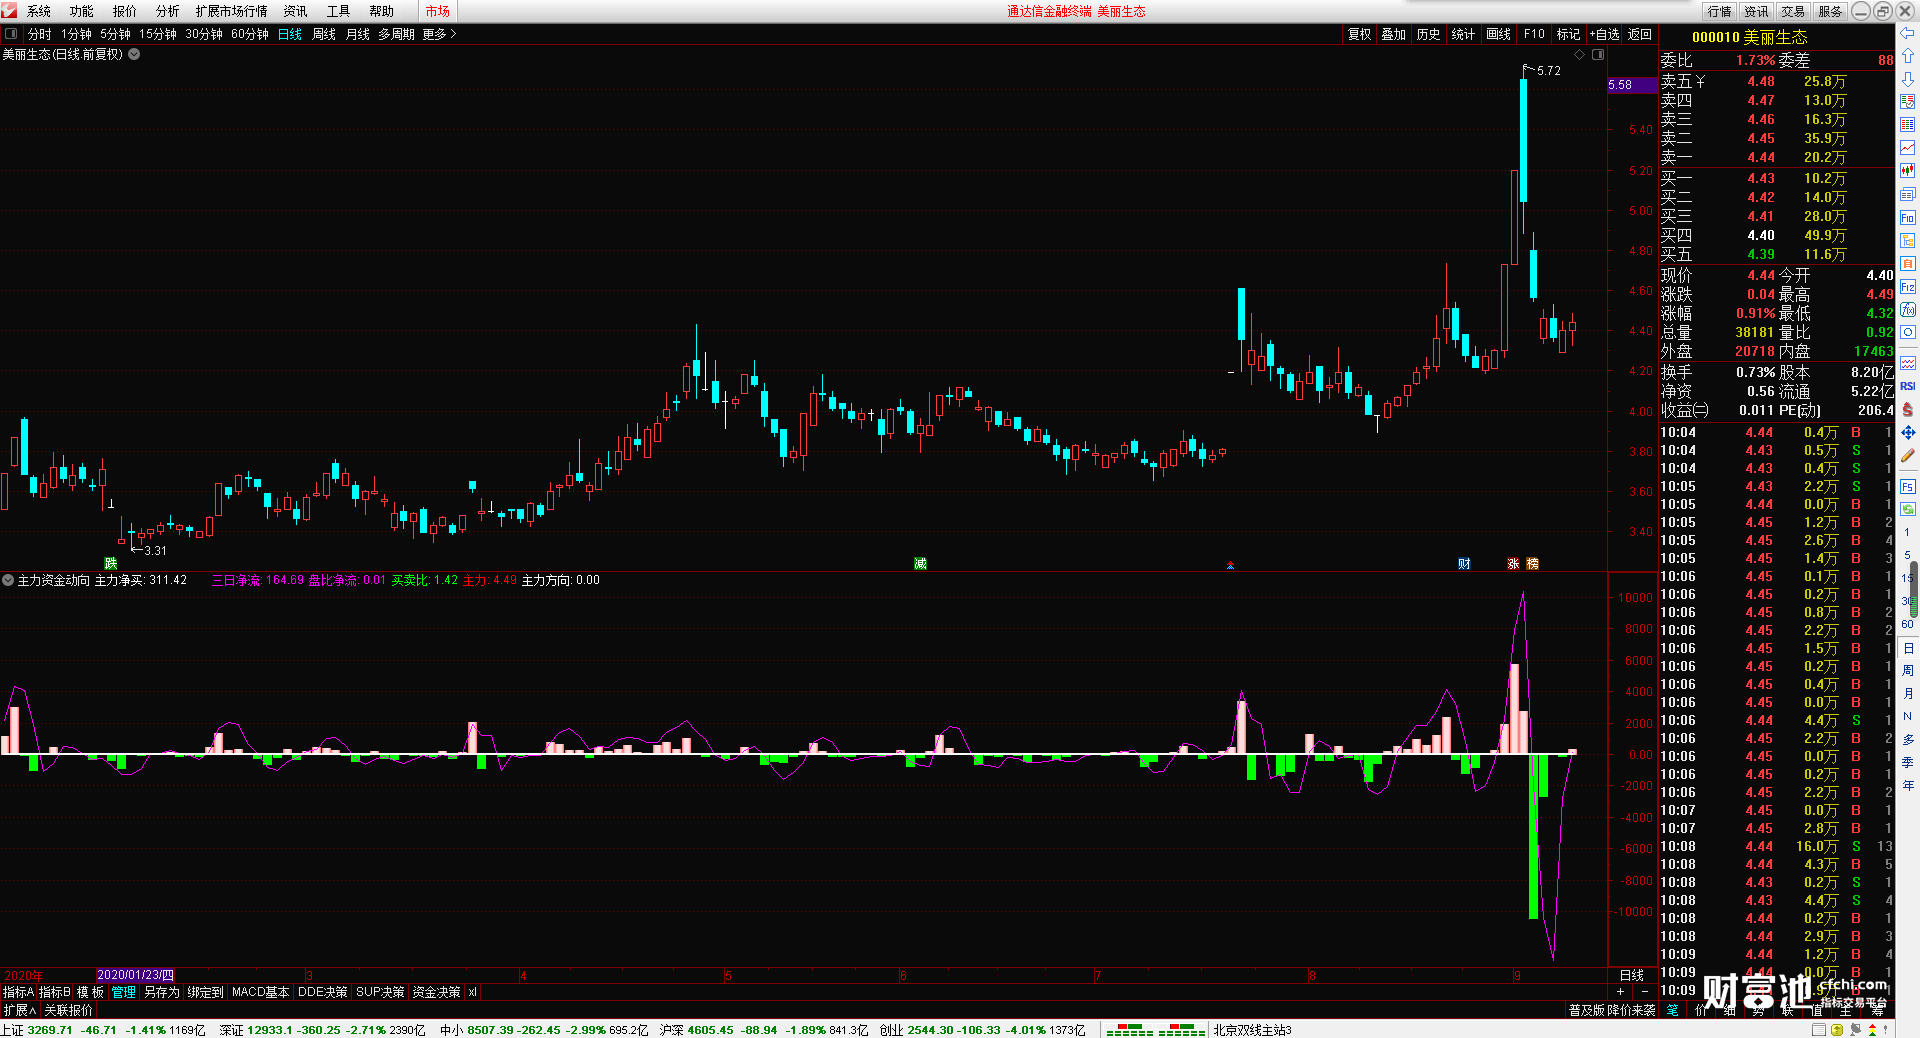
Task: Open the yellow coin icon in status bar
Action: point(1837,1030)
